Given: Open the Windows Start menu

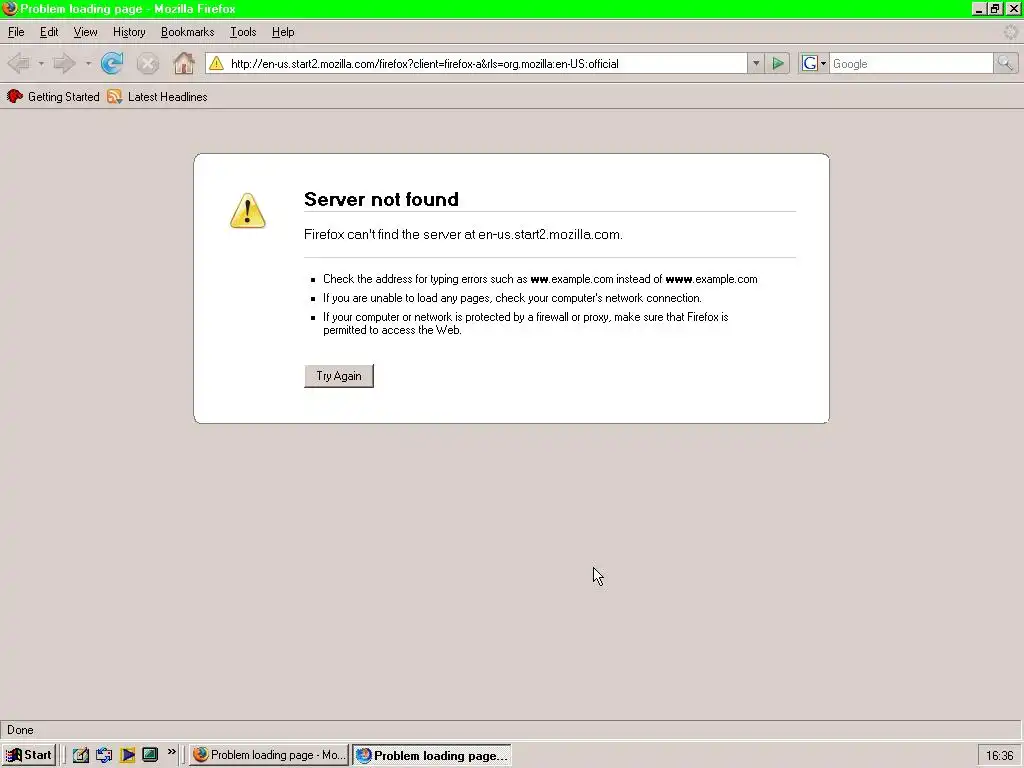Looking at the screenshot, I should click(29, 755).
